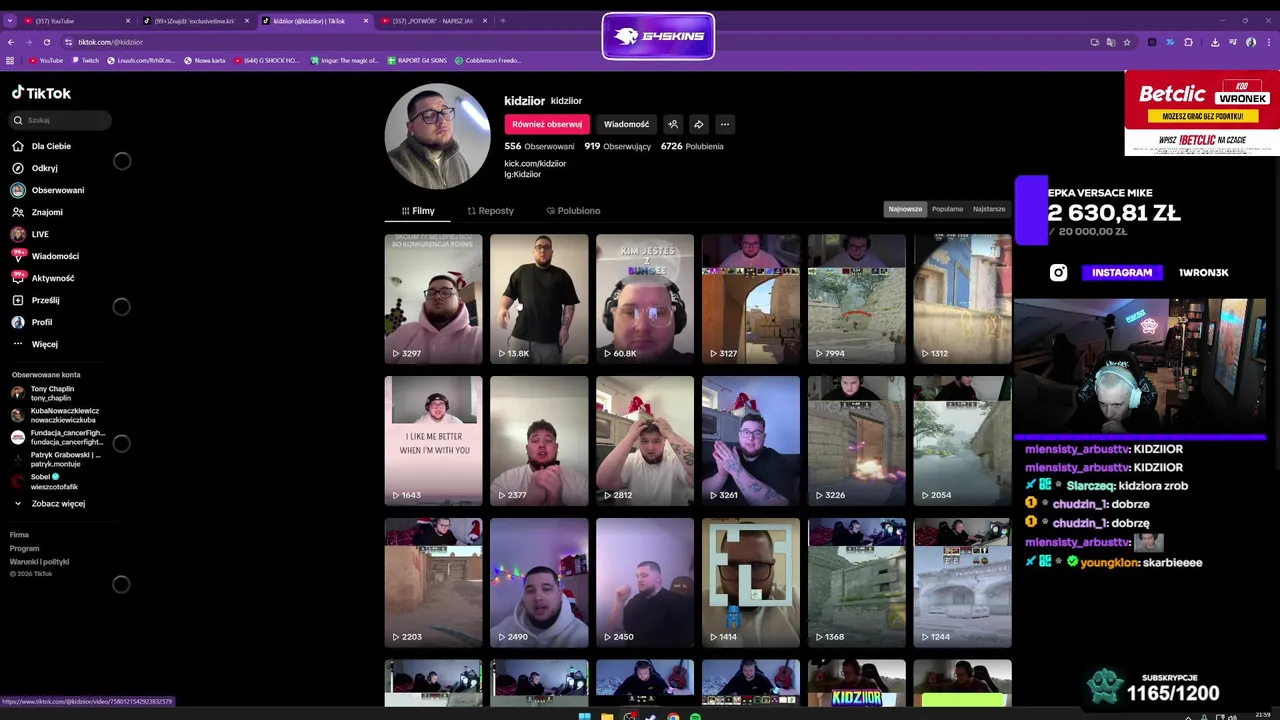The image size is (1280, 720).
Task: Open LIVE section in sidebar
Action: [40, 234]
